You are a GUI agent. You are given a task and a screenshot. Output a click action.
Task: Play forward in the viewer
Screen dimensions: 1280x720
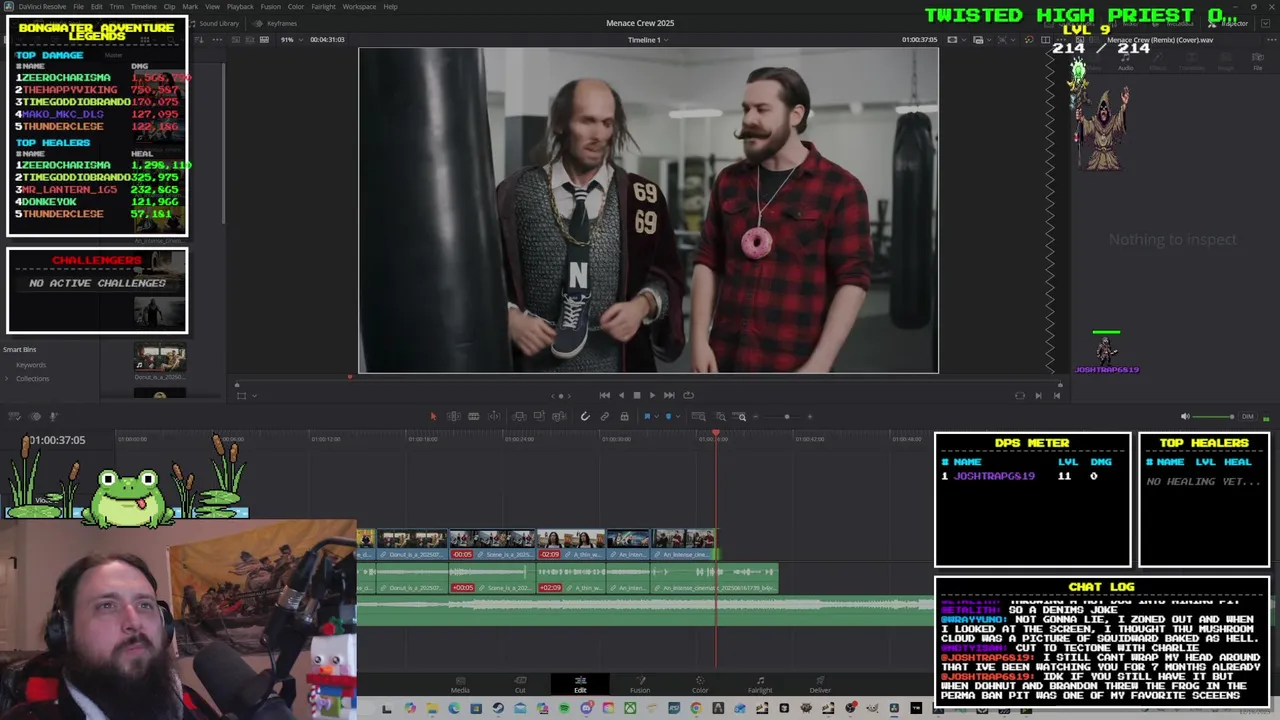[x=652, y=395]
